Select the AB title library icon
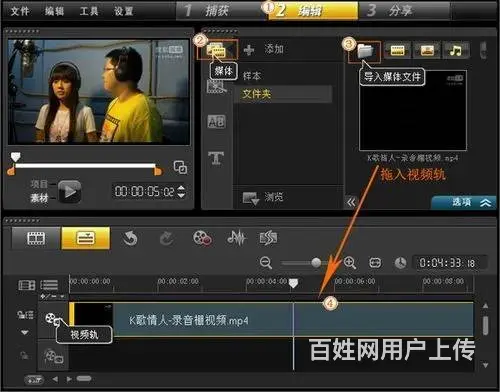The image size is (500, 392). [x=216, y=122]
